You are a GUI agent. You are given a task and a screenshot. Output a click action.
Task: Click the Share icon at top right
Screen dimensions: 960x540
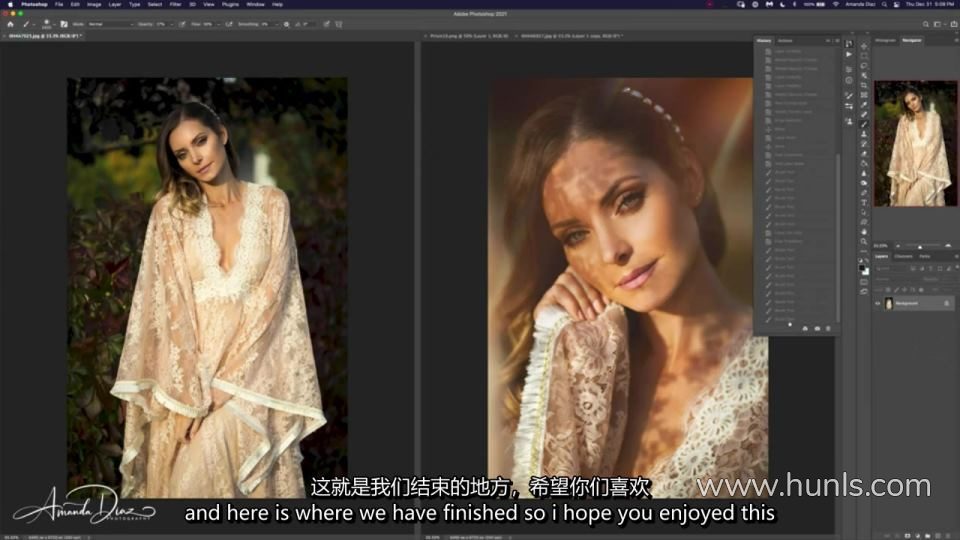point(954,24)
